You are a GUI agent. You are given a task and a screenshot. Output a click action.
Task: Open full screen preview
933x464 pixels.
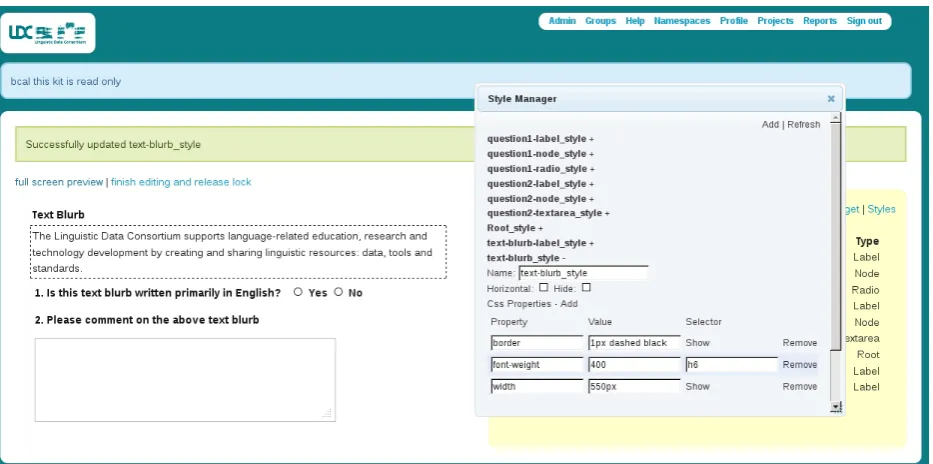click(x=59, y=182)
